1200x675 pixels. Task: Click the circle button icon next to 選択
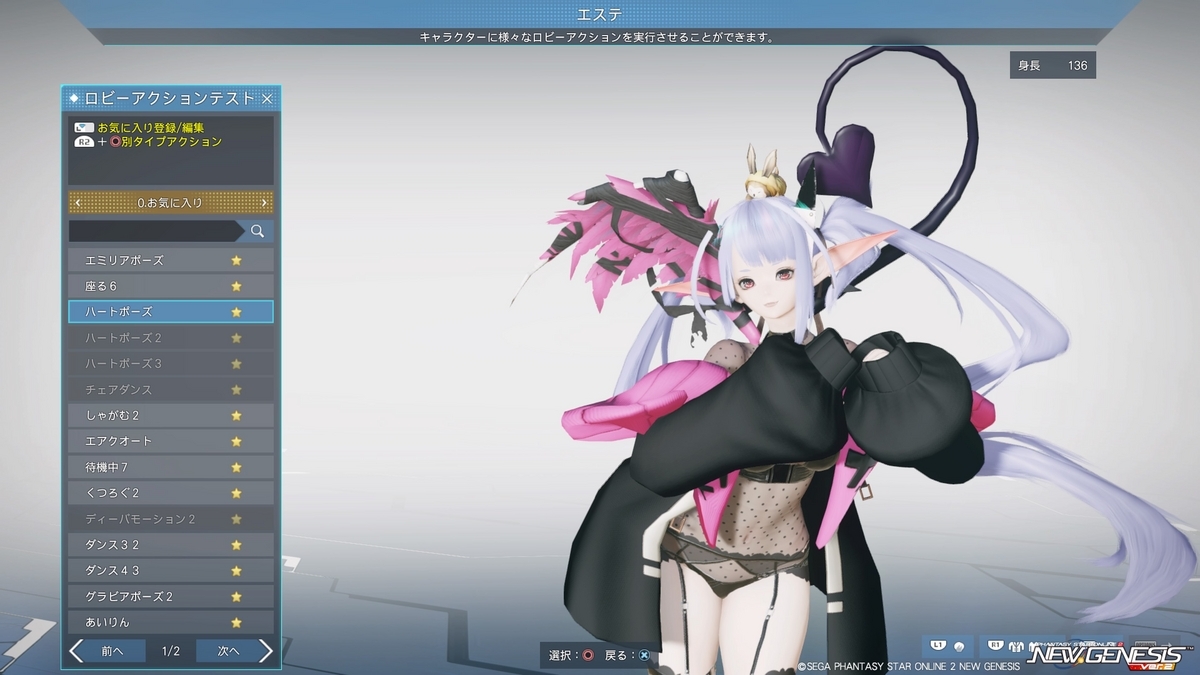588,656
